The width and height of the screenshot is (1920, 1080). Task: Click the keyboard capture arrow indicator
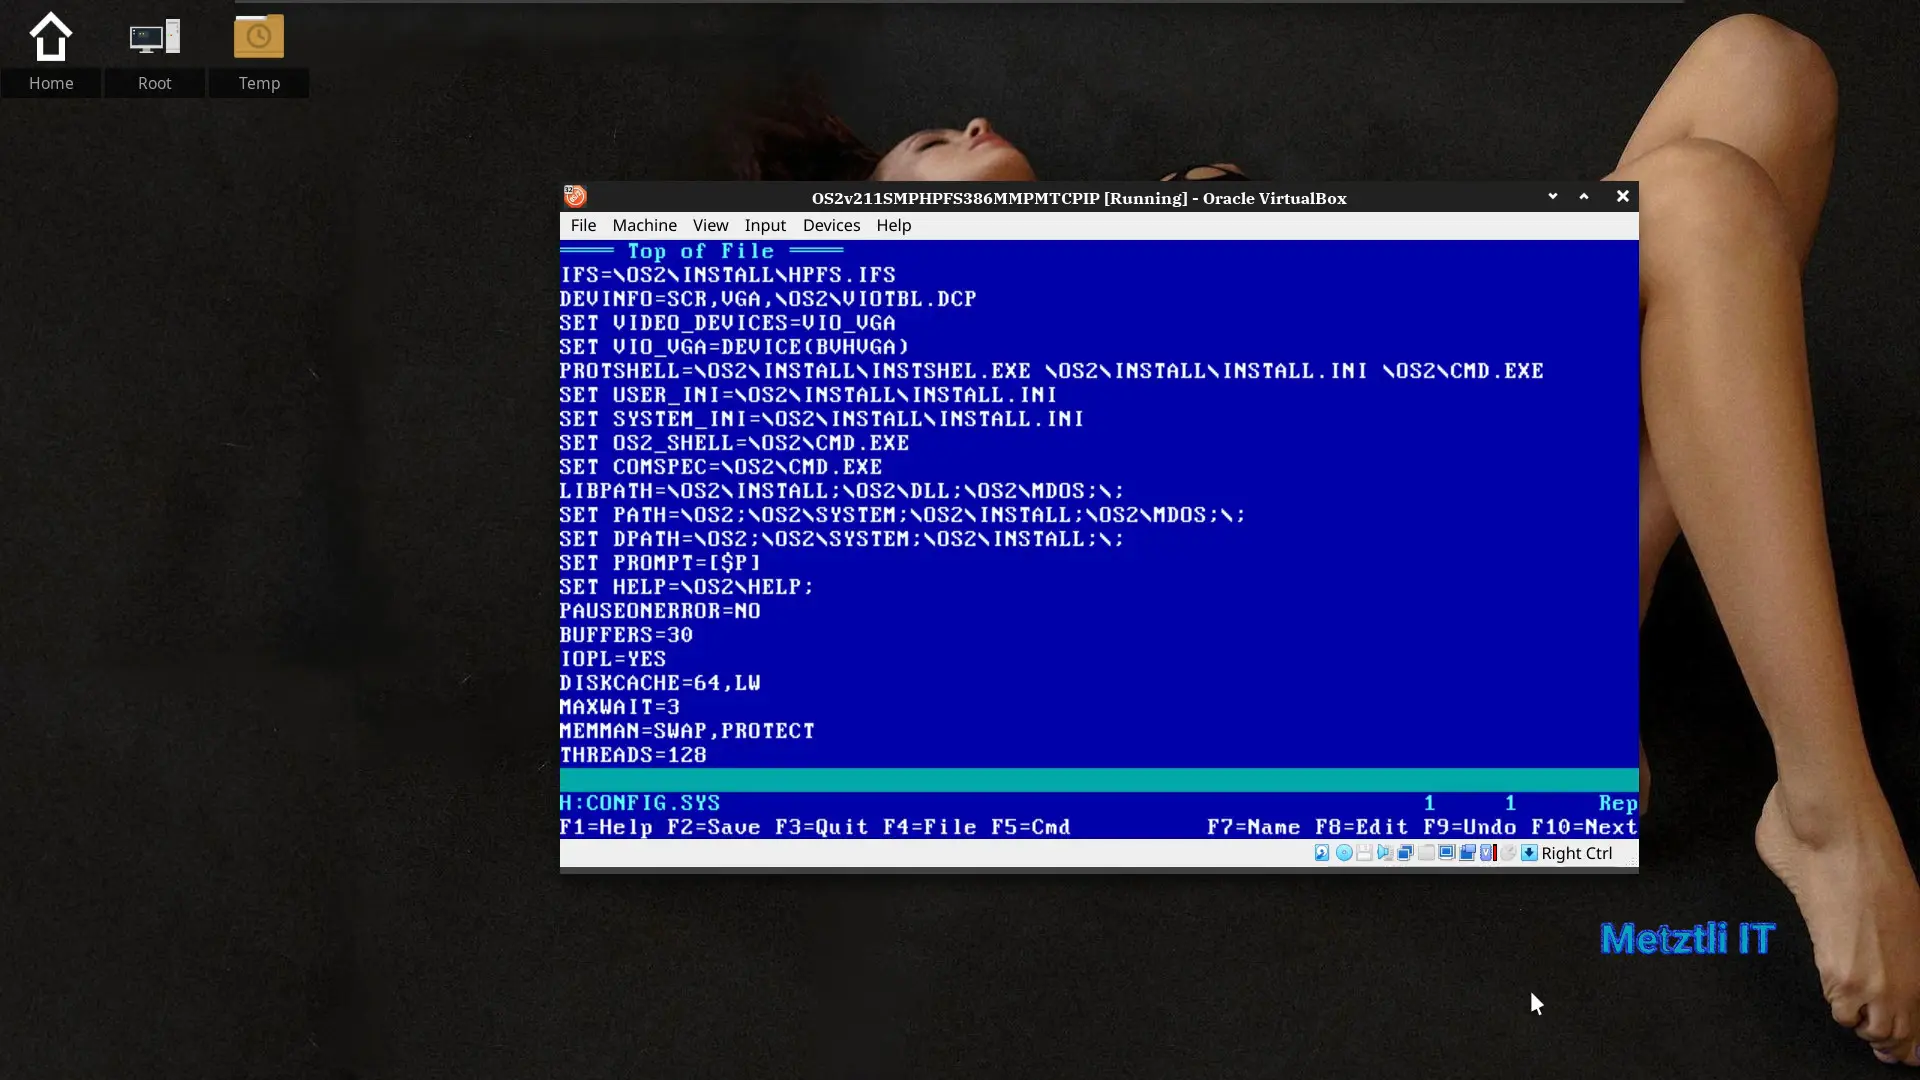(x=1529, y=853)
